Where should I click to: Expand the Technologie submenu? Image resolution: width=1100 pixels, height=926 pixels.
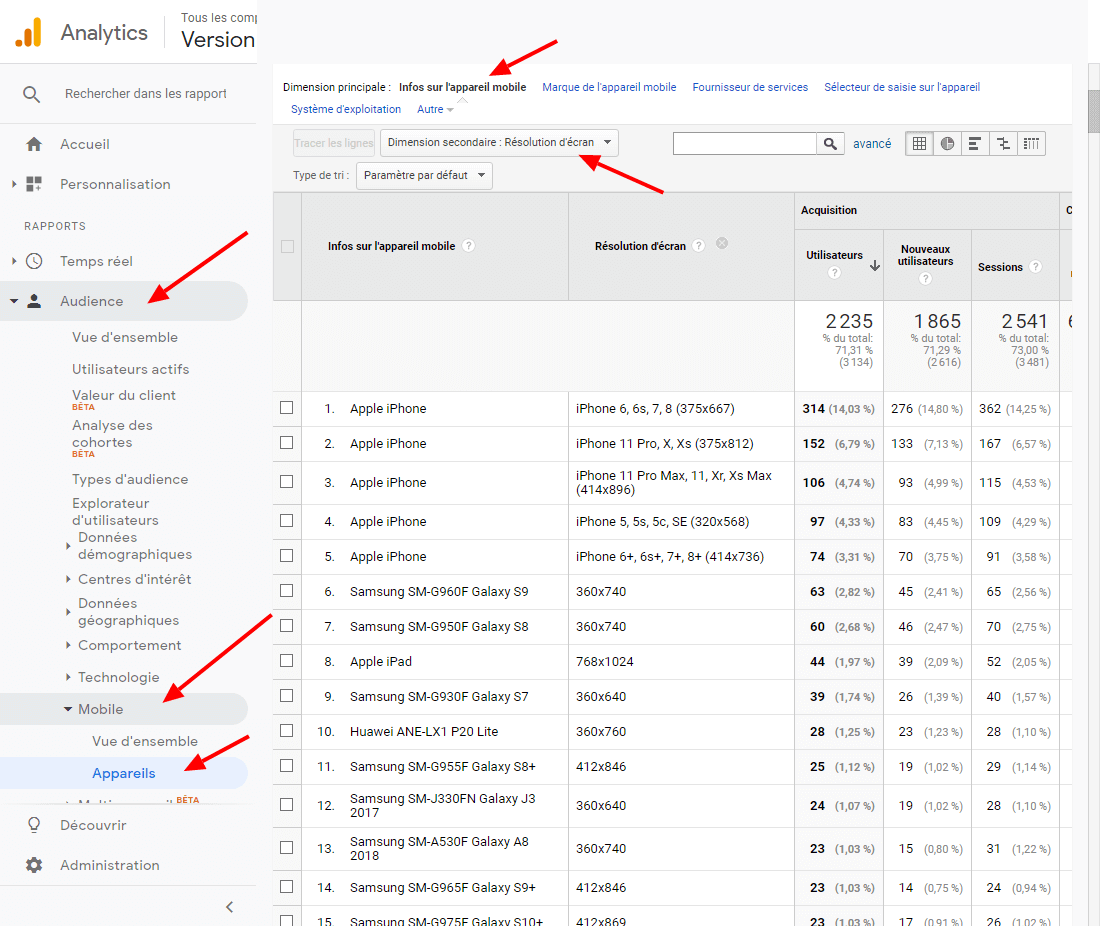click(x=68, y=678)
